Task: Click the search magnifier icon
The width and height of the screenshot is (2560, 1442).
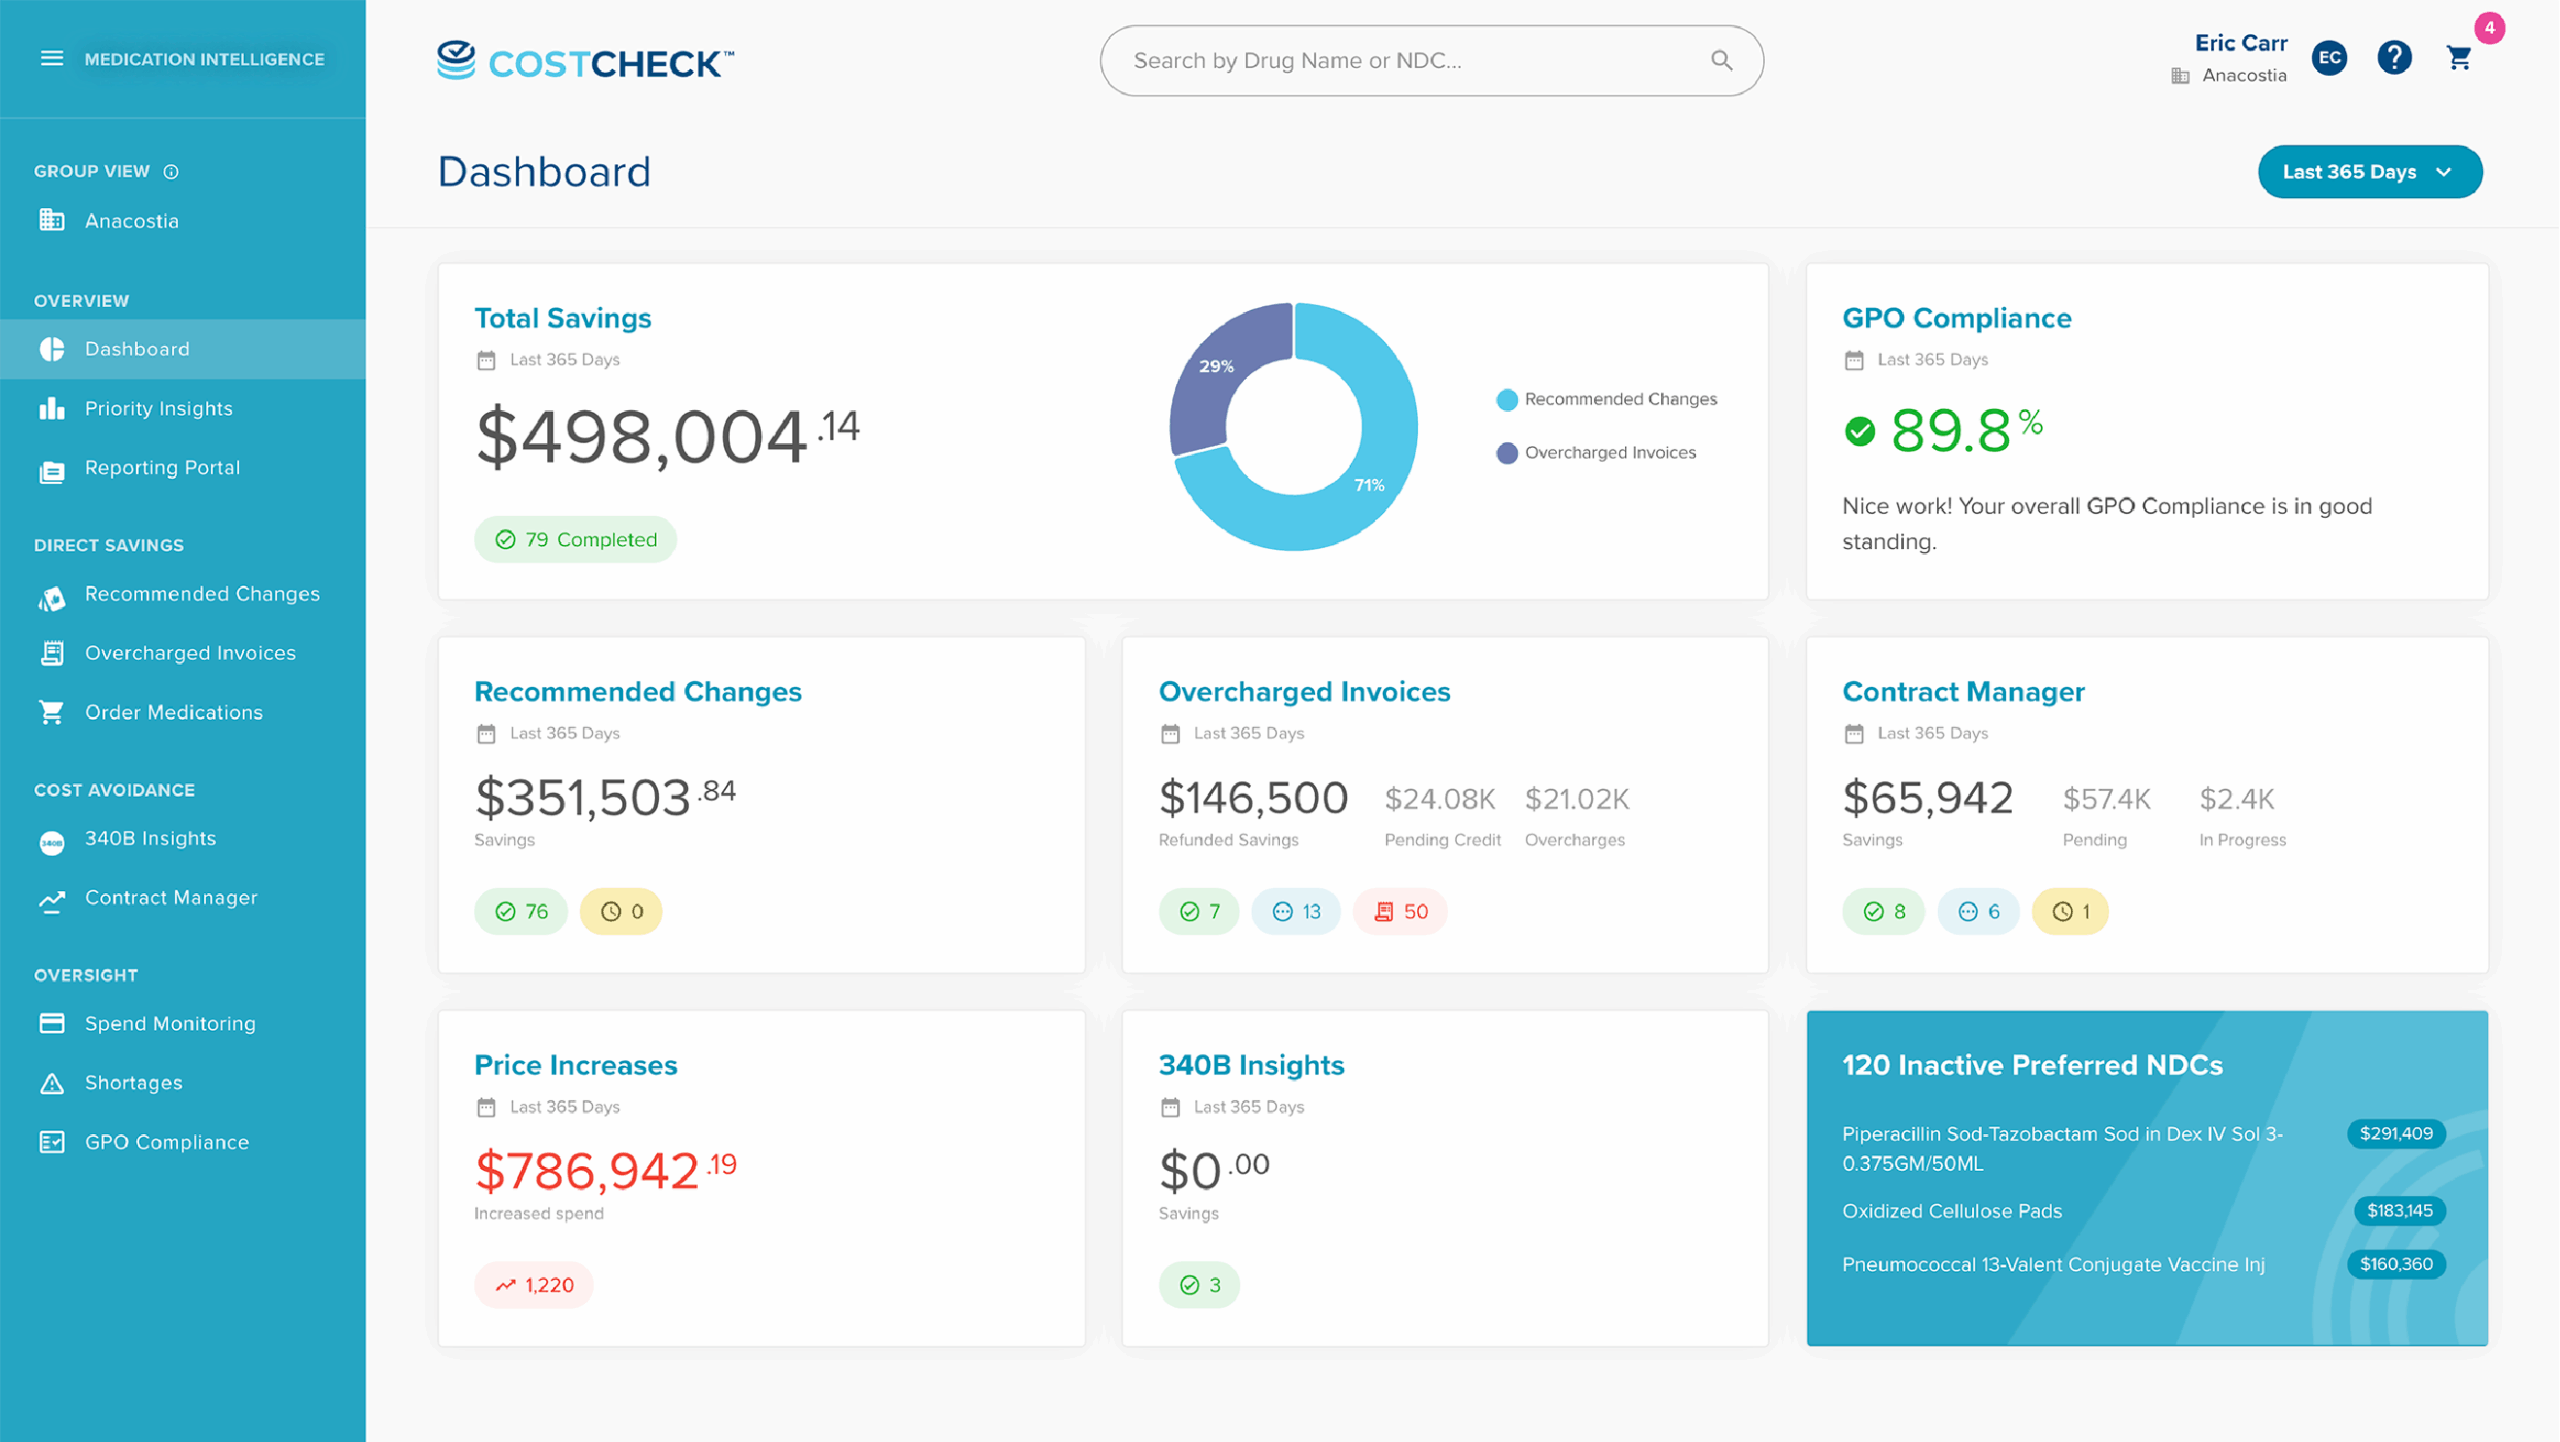Action: (x=1721, y=61)
